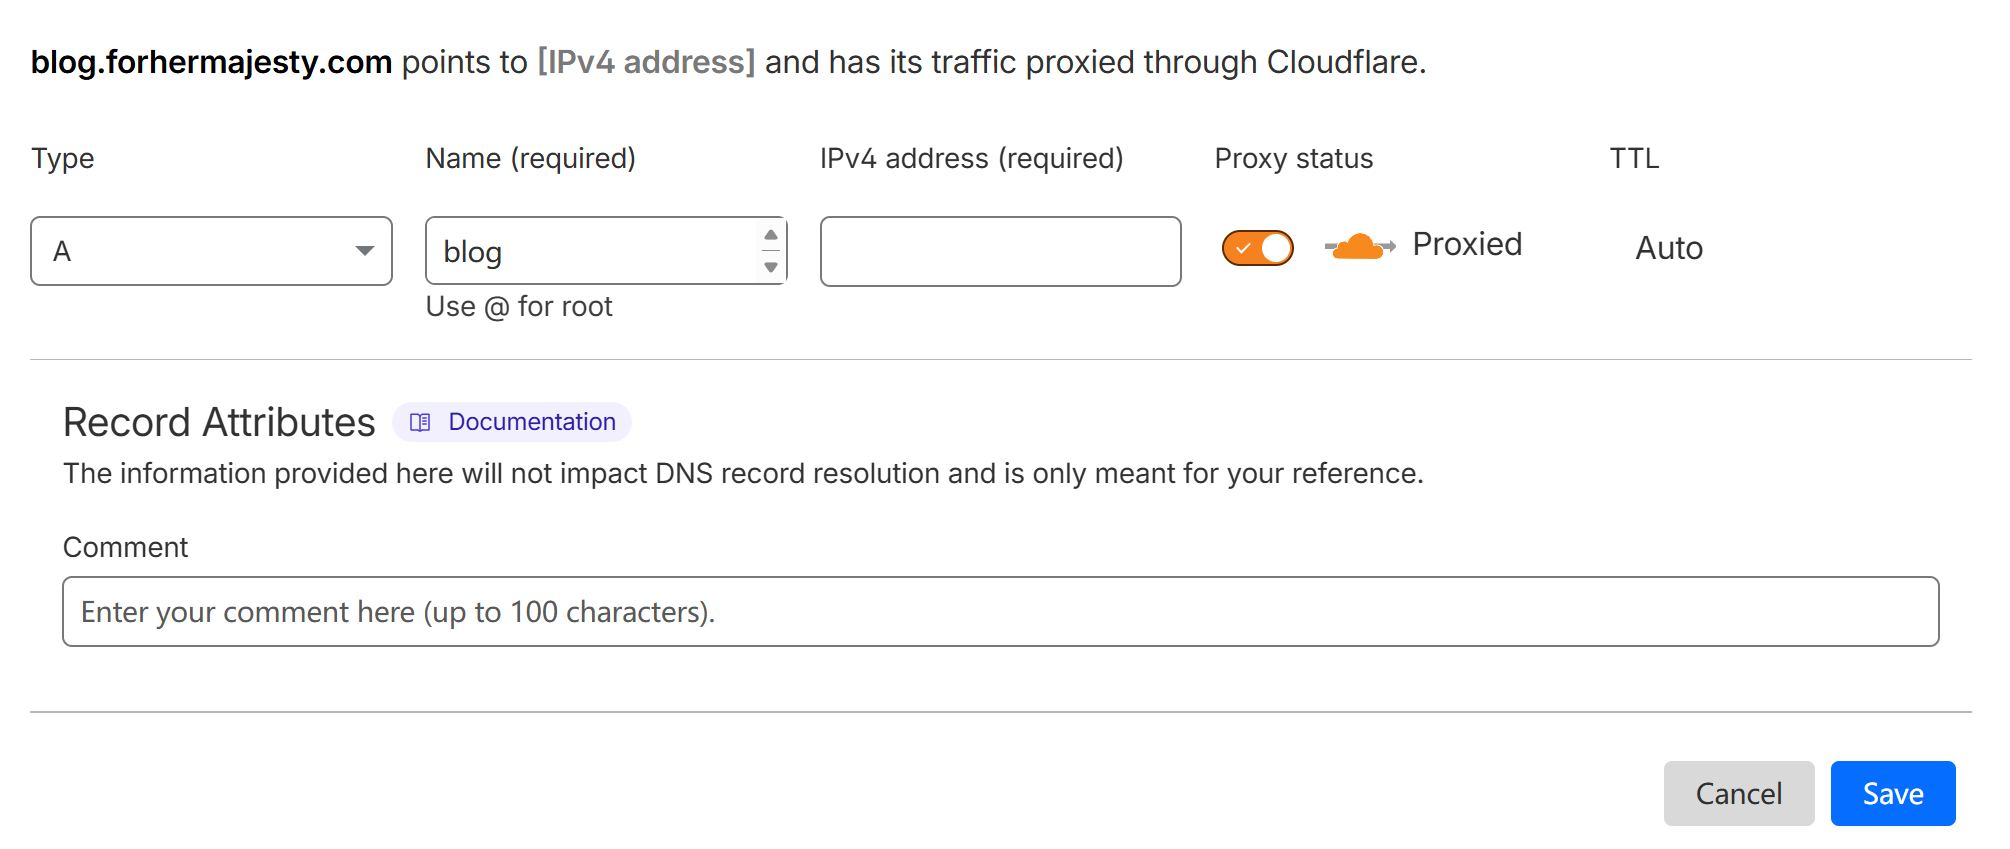This screenshot has height=849, width=2010.
Task: Click the orange Cloudflare cloud icon
Action: (1358, 246)
